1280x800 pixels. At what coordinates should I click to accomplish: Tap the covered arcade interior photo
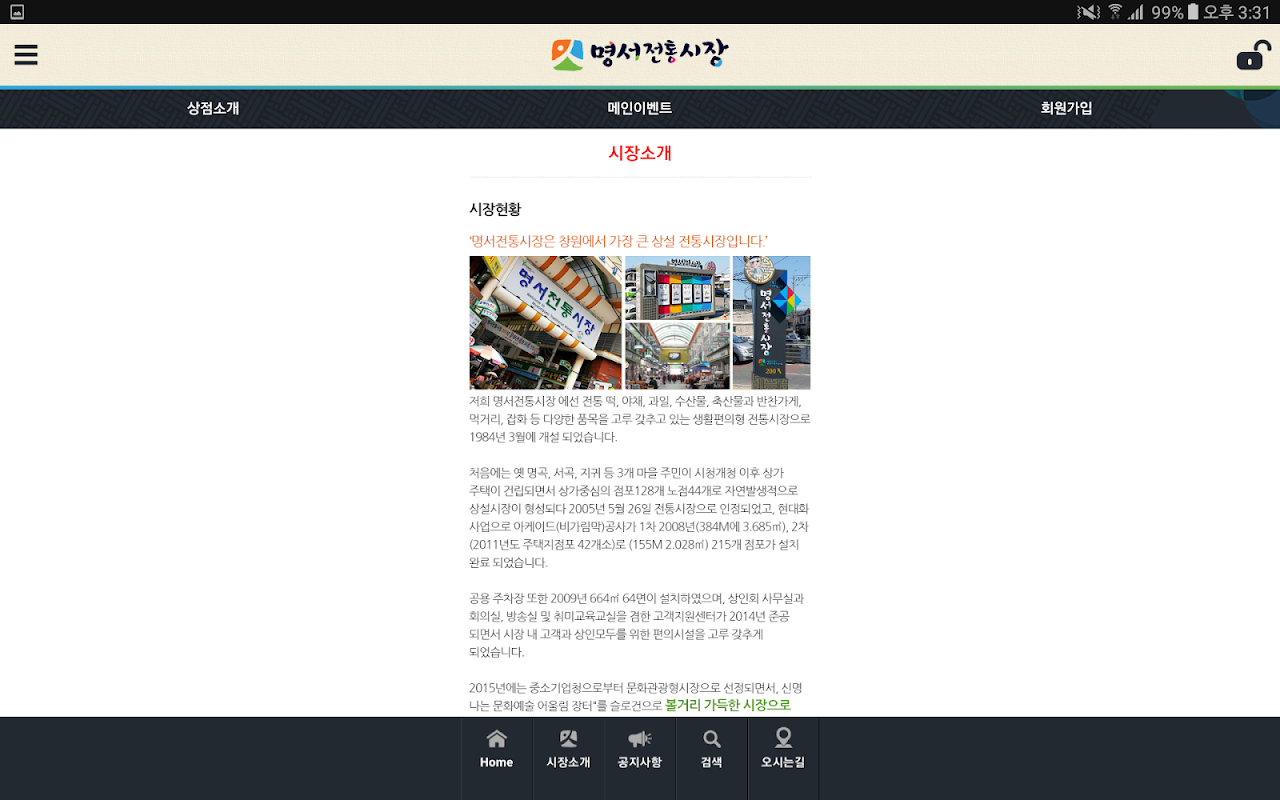coord(677,356)
